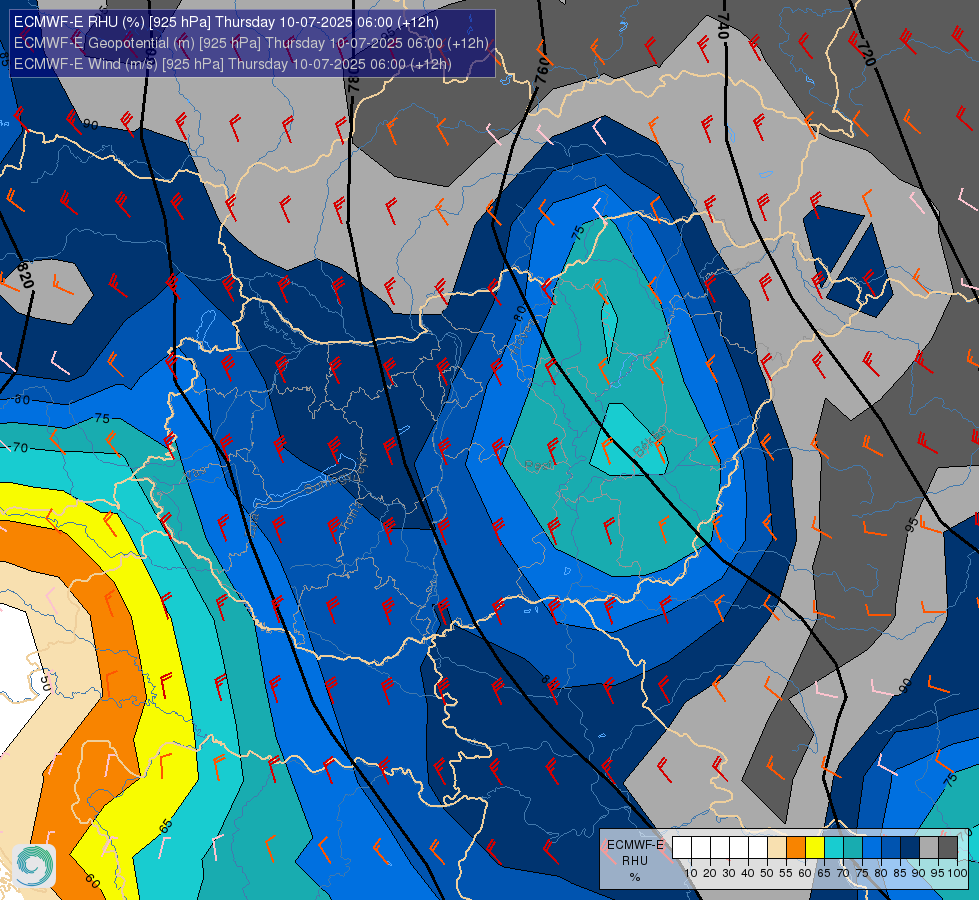The height and width of the screenshot is (900, 979).
Task: Pick the dark gray 95–100% legend swatch
Action: coord(948,847)
